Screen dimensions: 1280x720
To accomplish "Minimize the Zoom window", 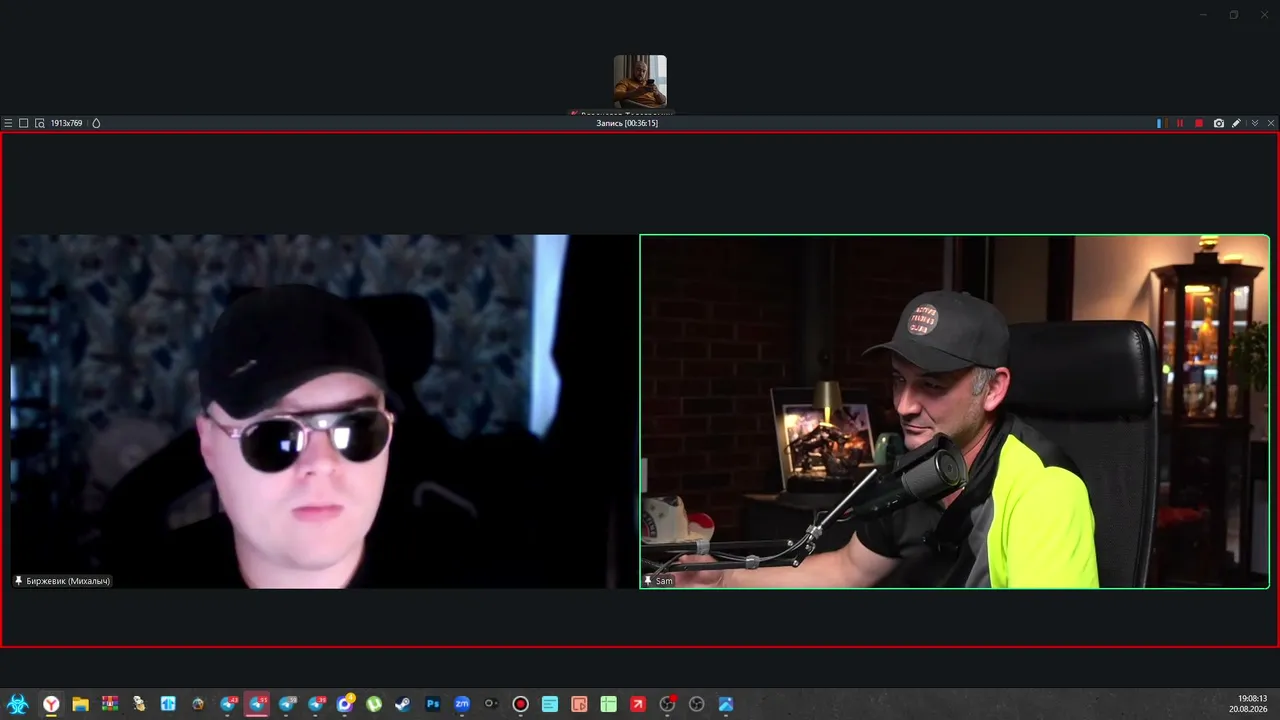I will (x=1203, y=15).
